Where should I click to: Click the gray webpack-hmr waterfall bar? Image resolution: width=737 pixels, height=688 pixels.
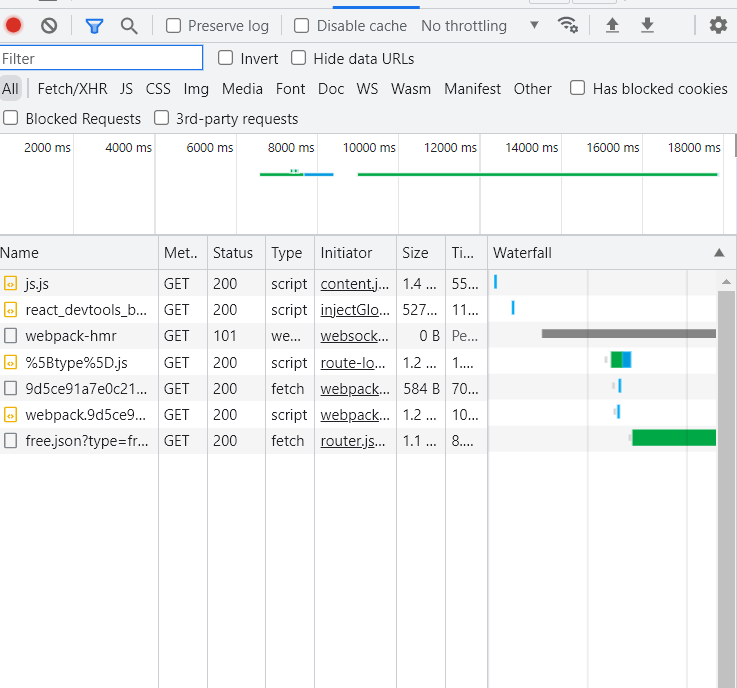coord(629,334)
